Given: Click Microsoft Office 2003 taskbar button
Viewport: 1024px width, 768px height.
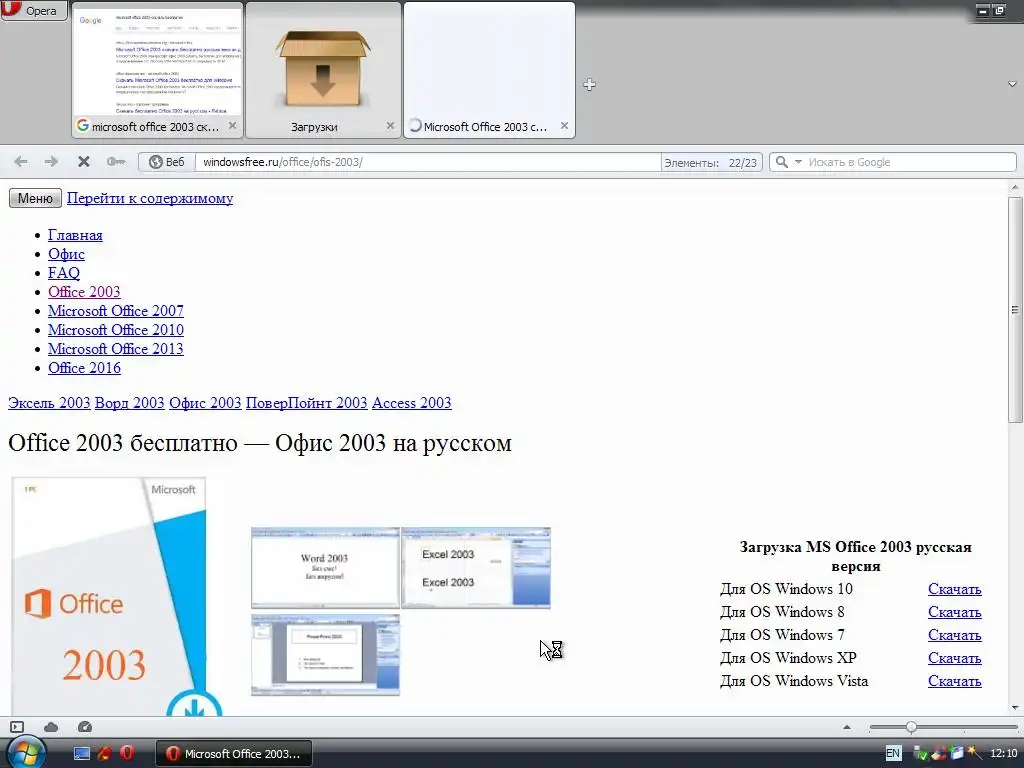Looking at the screenshot, I should 234,753.
